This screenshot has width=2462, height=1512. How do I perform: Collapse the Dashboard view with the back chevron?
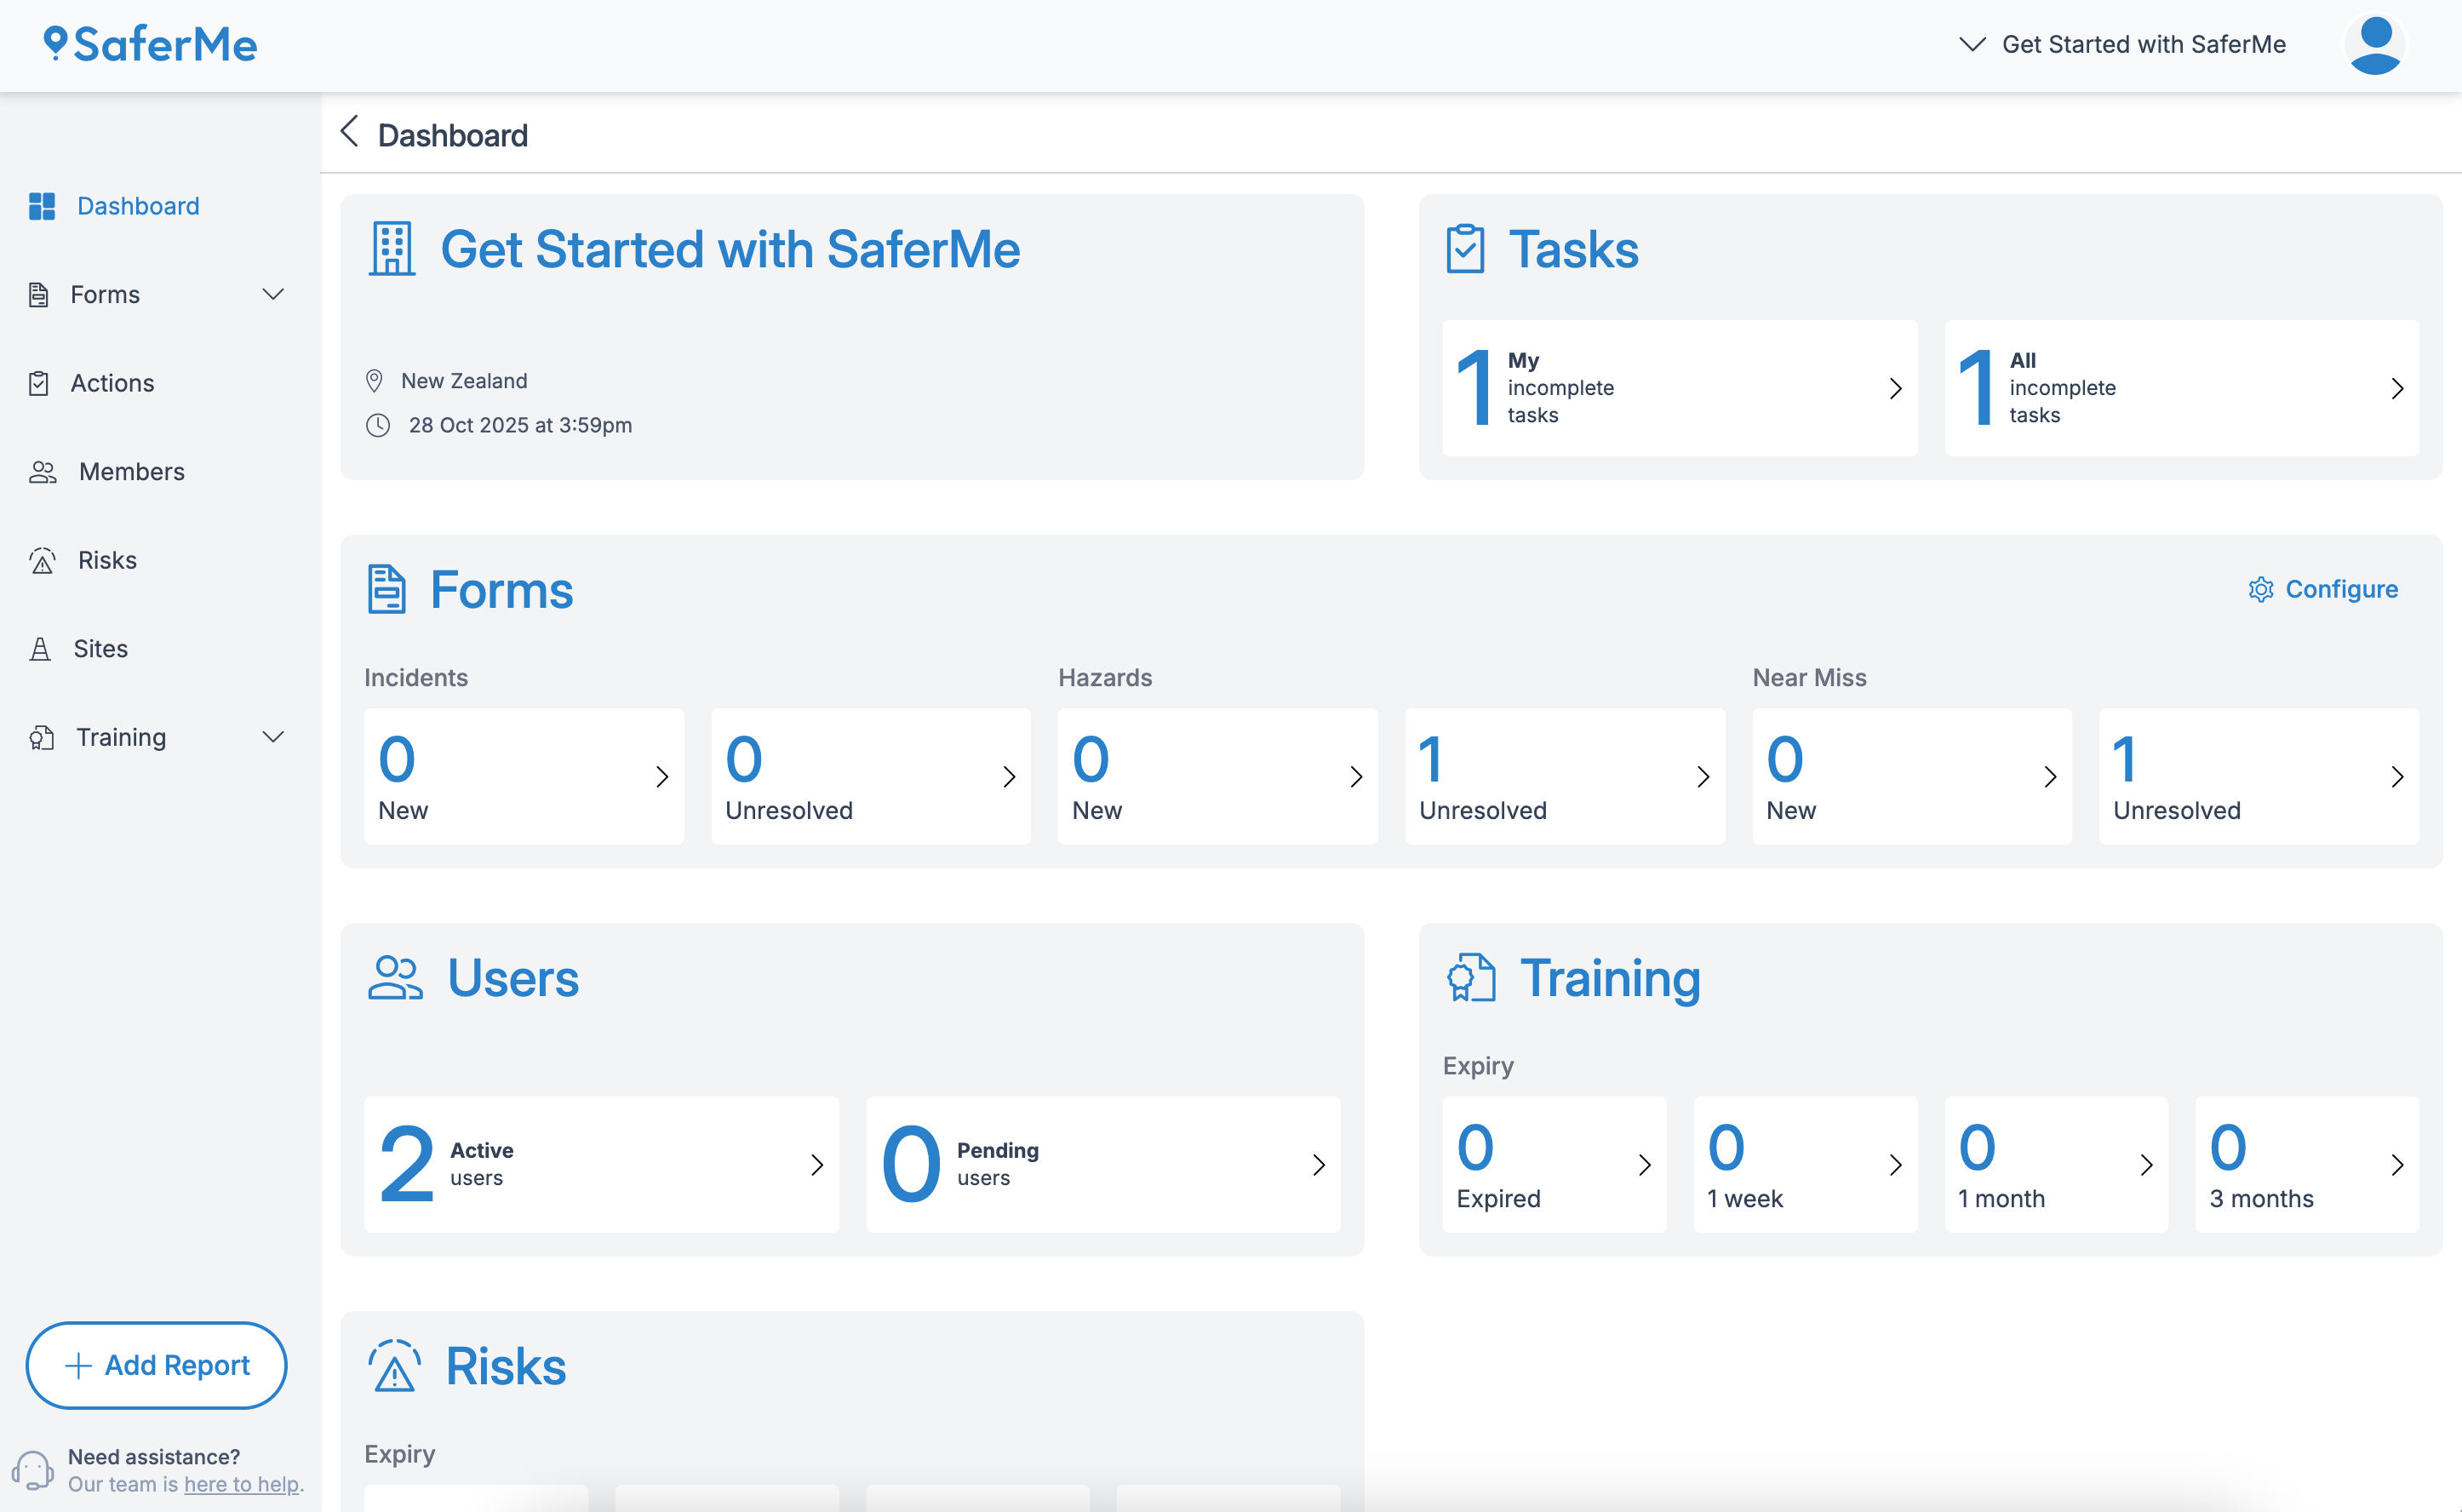tap(350, 131)
